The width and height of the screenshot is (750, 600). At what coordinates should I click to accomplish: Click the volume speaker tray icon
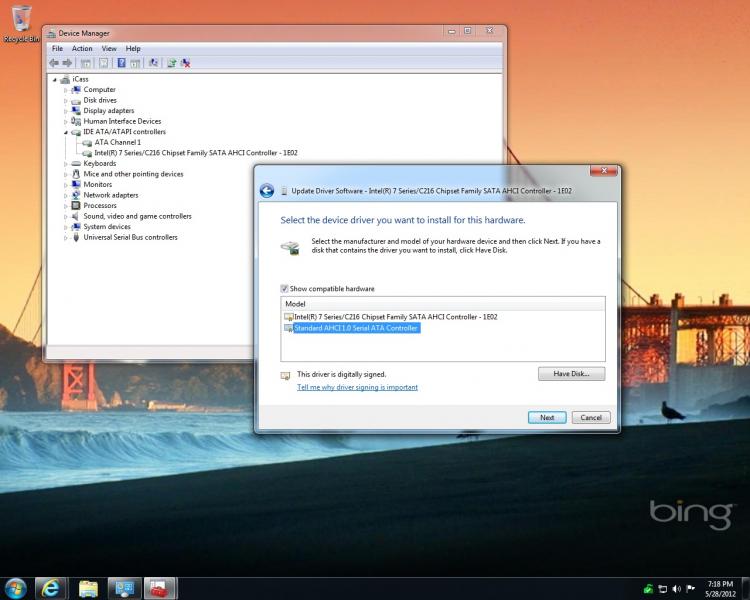[x=676, y=589]
